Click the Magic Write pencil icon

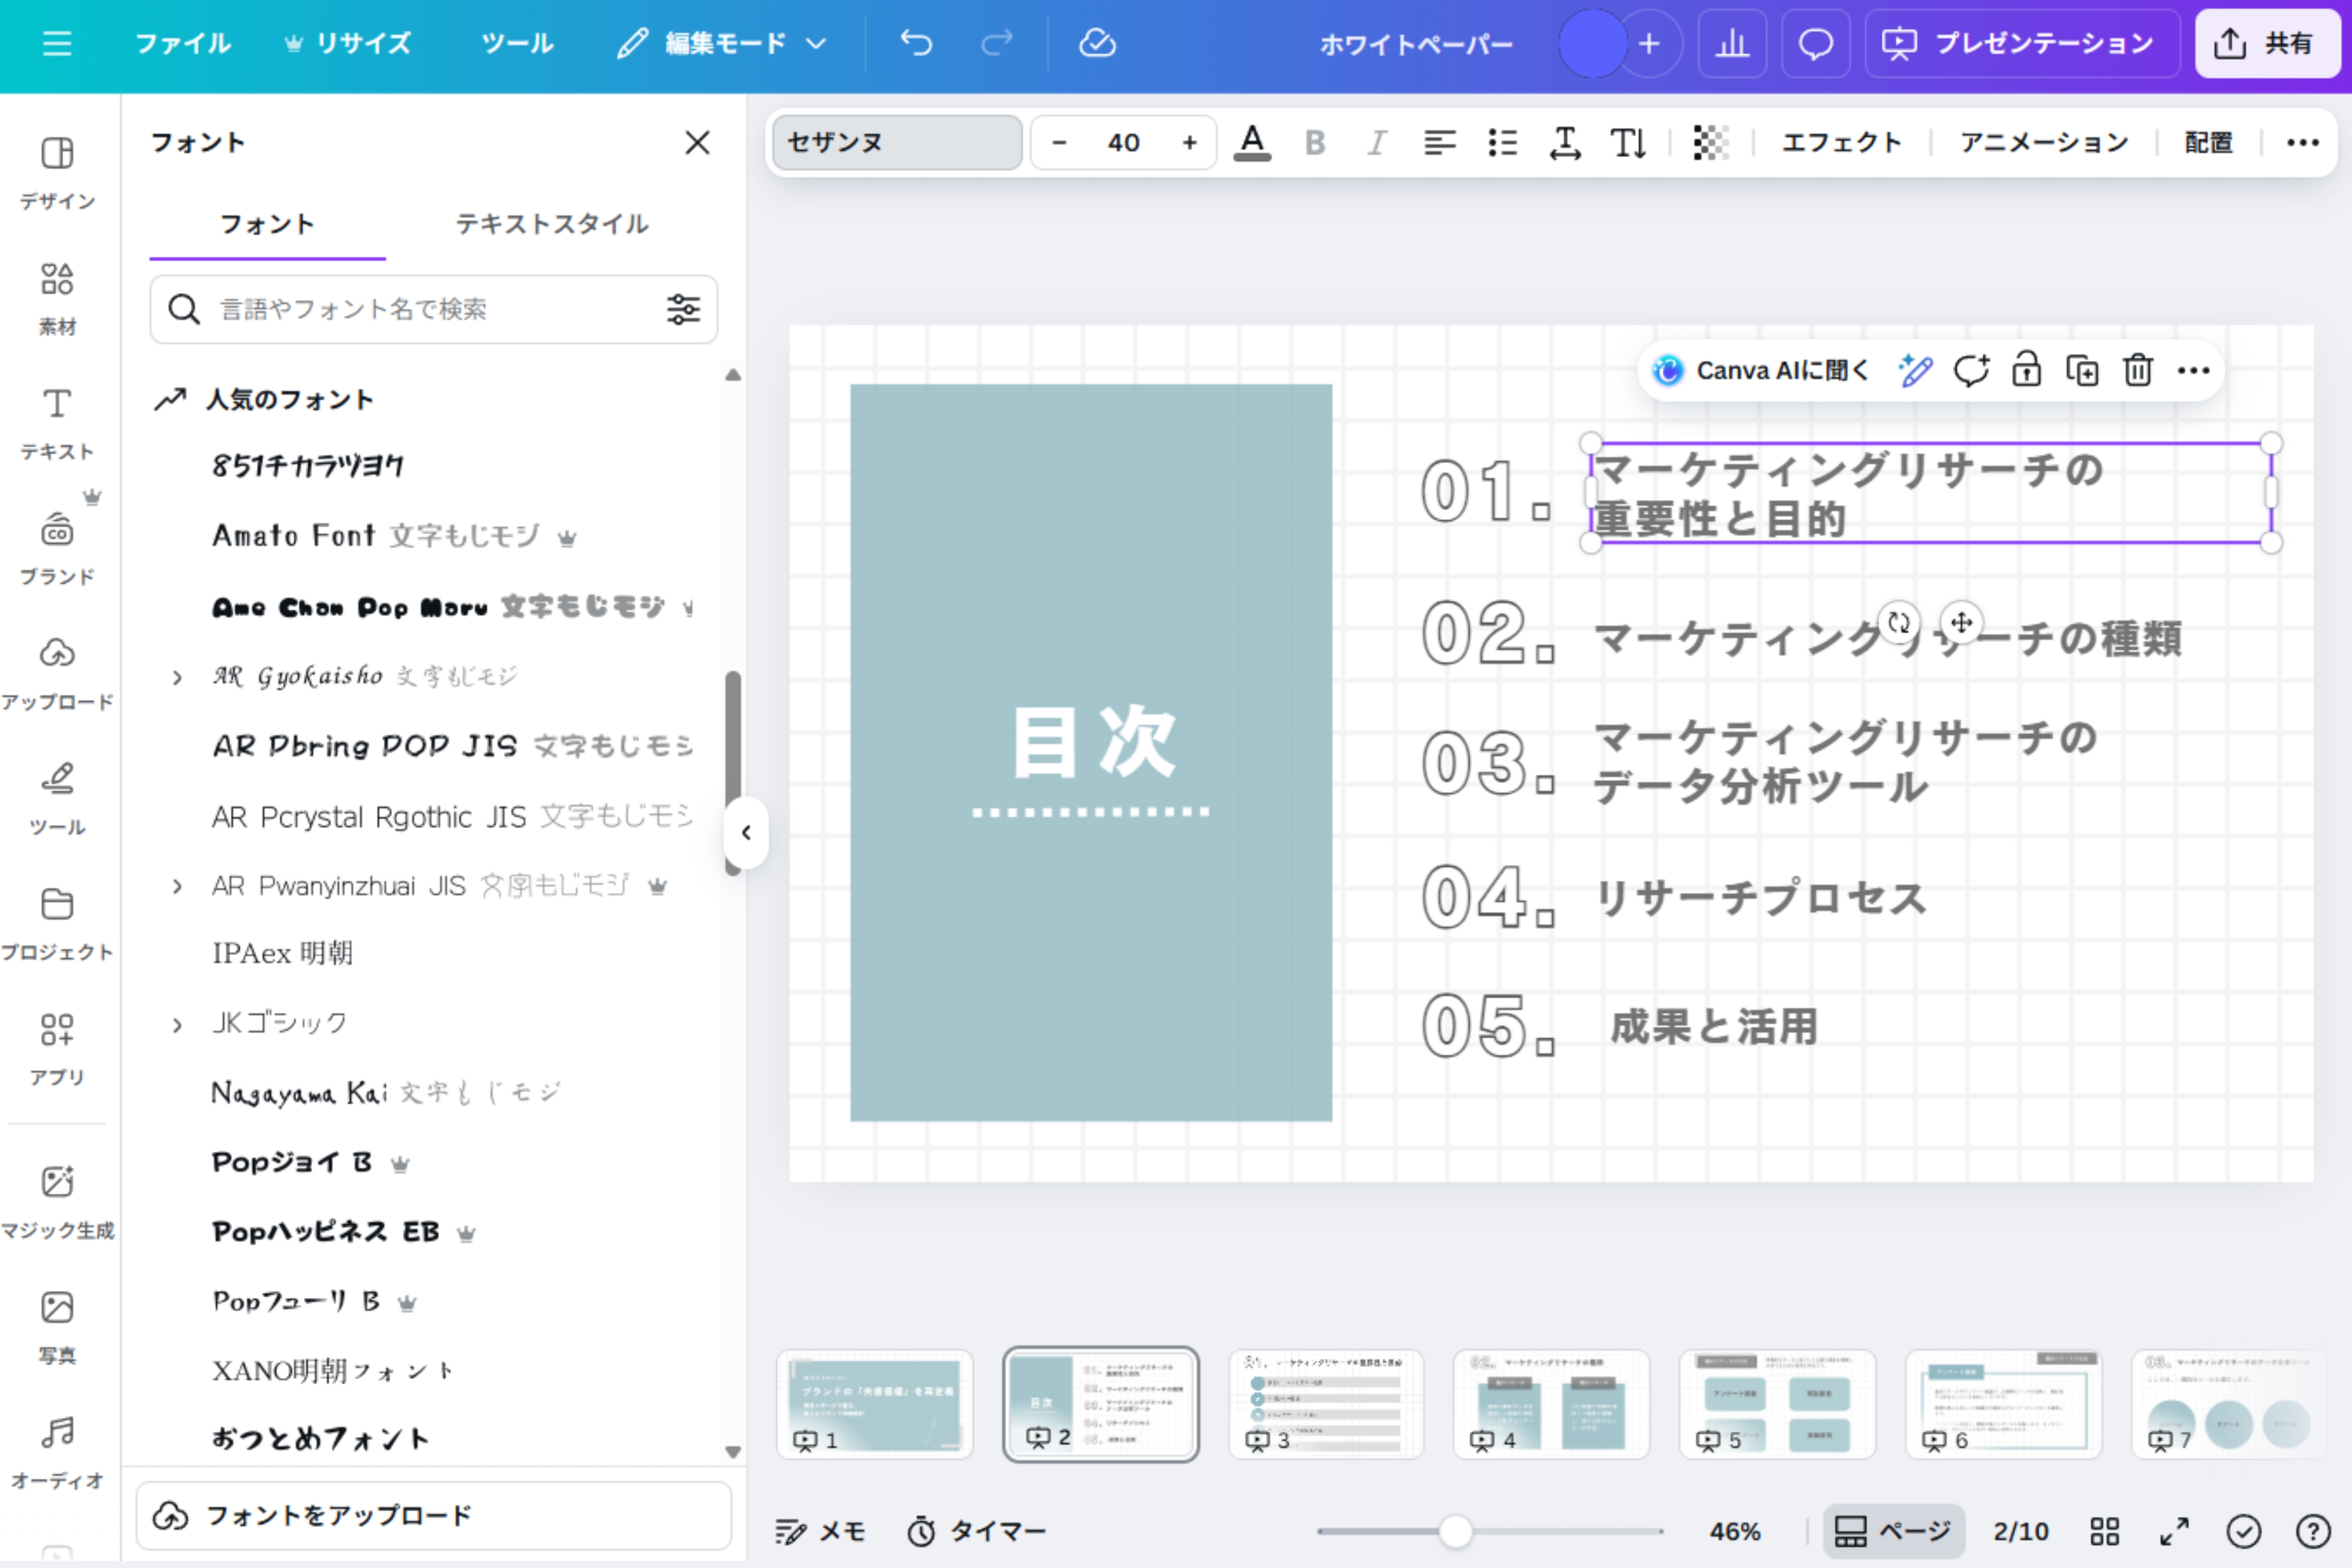[x=1915, y=371]
